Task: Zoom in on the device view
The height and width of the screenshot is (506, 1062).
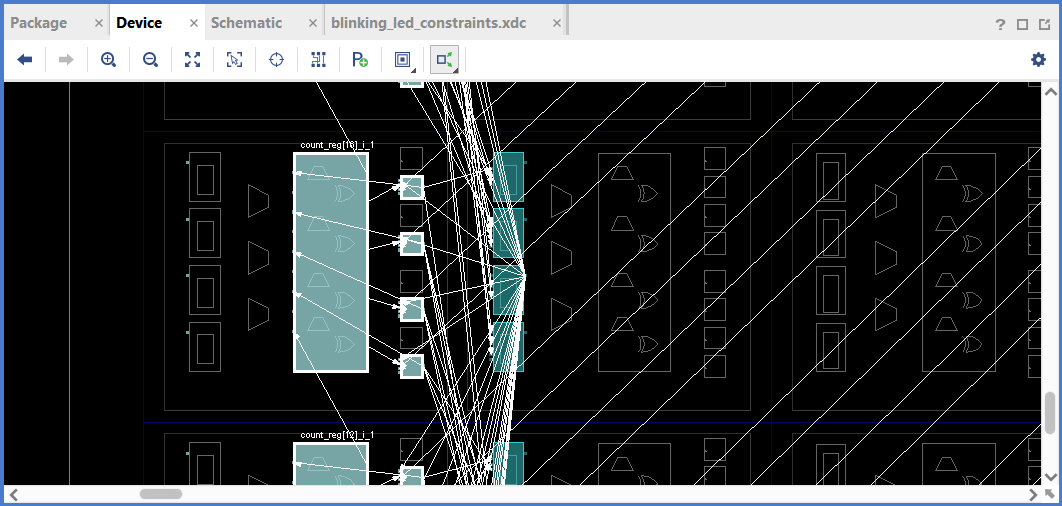Action: [x=108, y=60]
